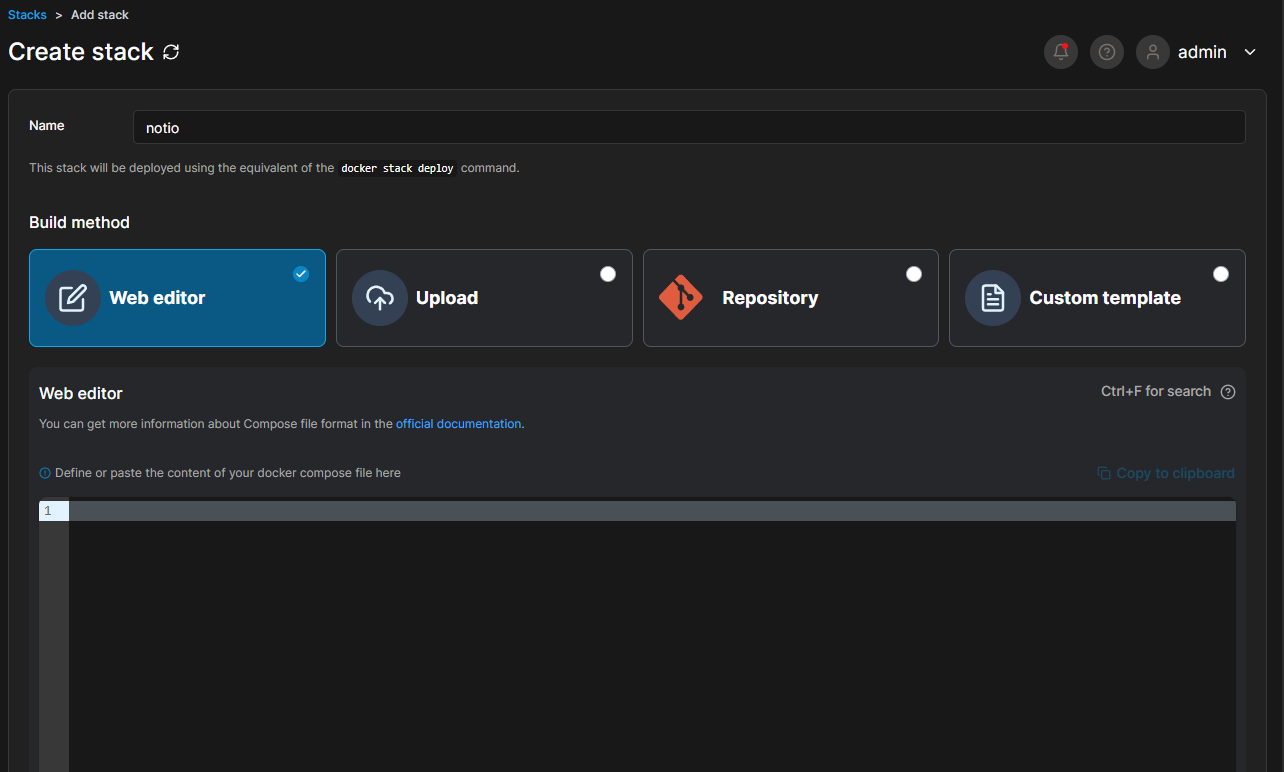Click the checked Web editor selection mark
This screenshot has height=772, width=1284.
coord(301,274)
